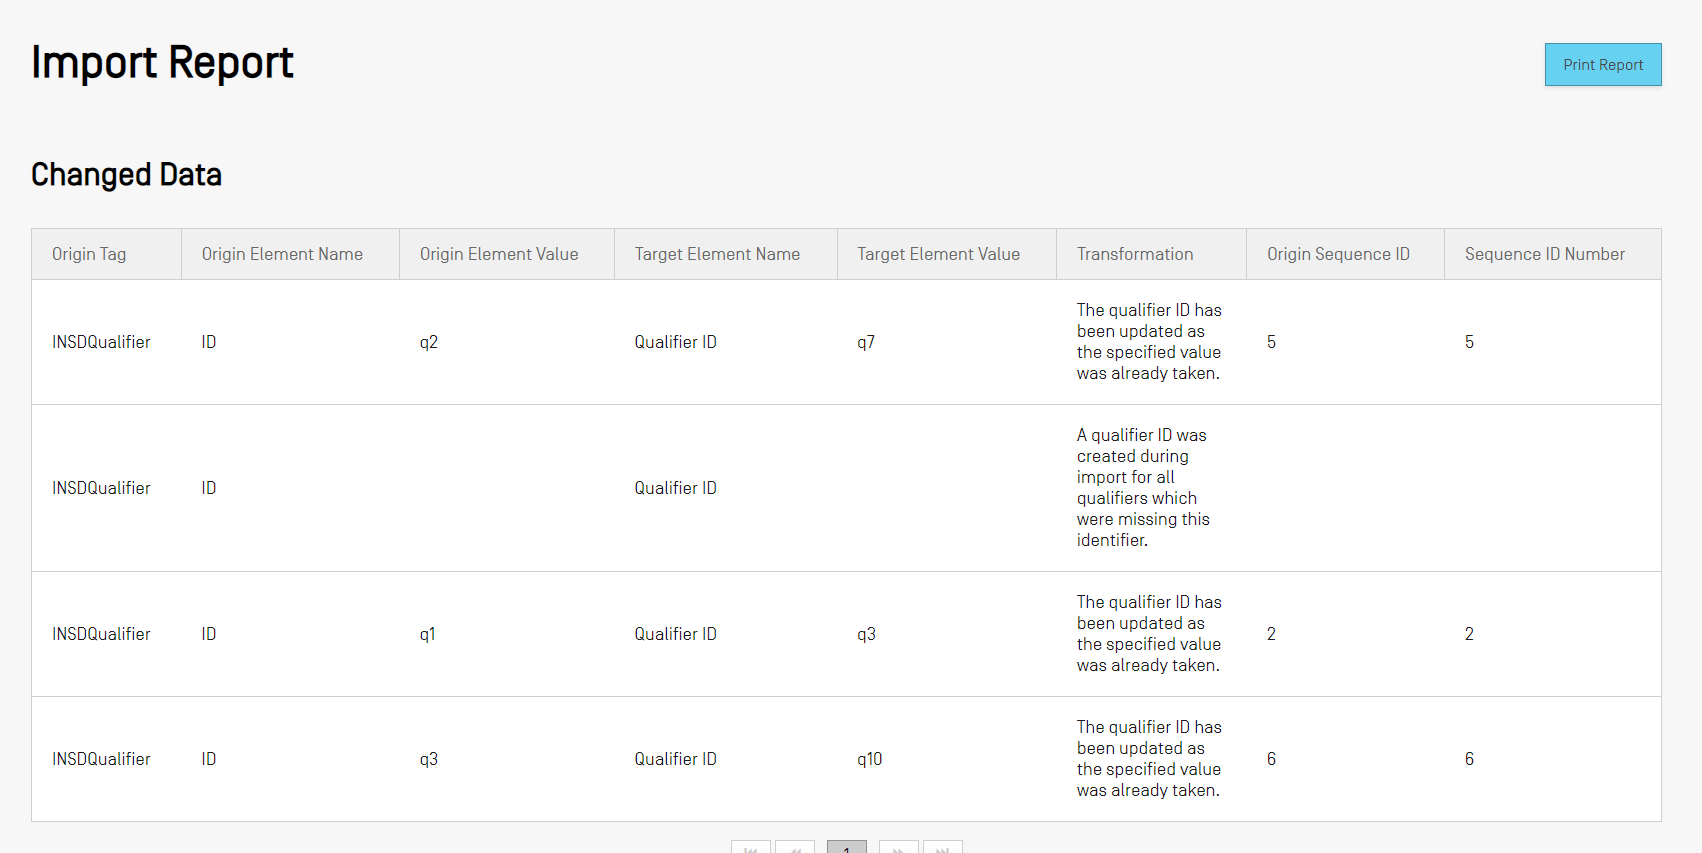This screenshot has height=853, width=1702.
Task: Sort by Origin Element Name column
Action: (x=282, y=254)
